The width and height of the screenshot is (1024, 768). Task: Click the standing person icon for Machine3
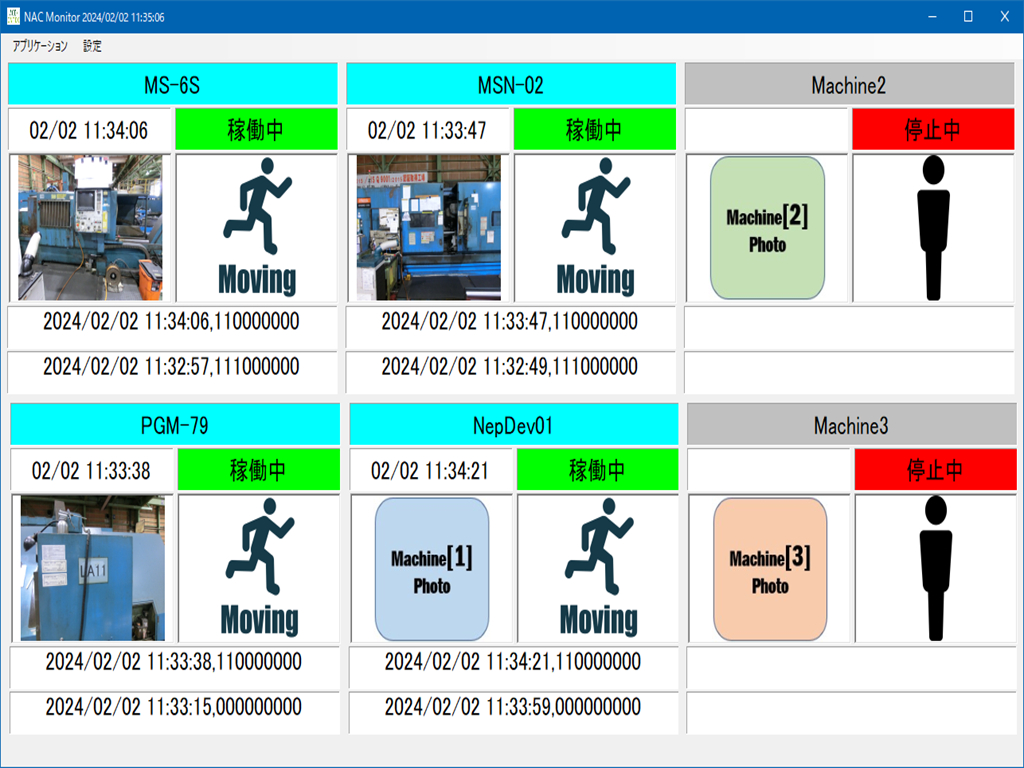[x=936, y=568]
